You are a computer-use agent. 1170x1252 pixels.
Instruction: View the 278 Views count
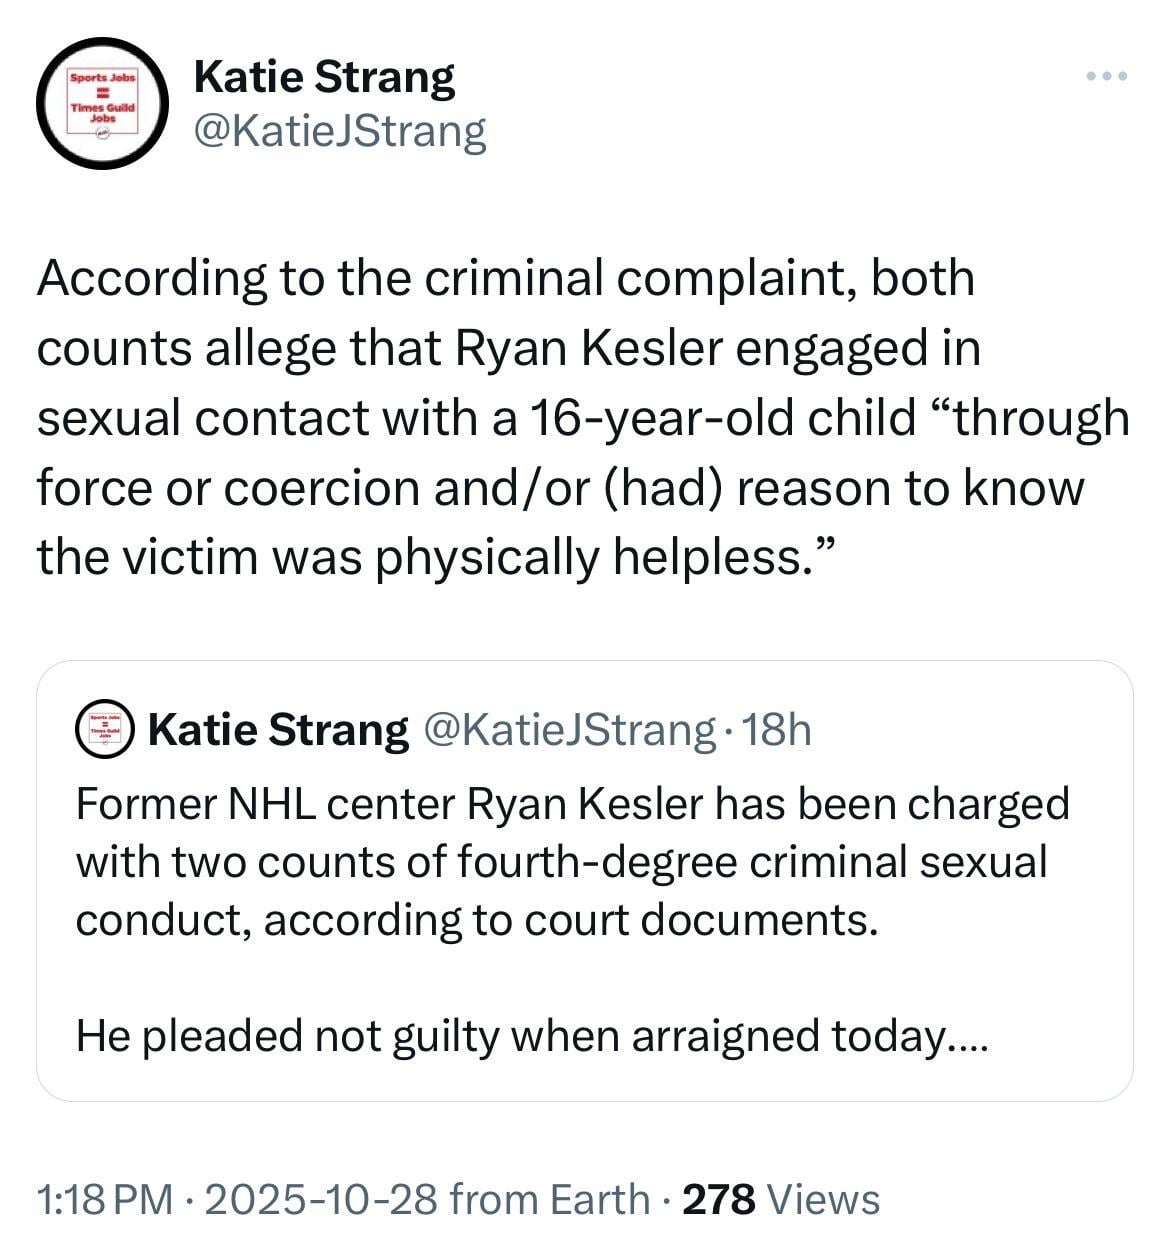pyautogui.click(x=780, y=1198)
